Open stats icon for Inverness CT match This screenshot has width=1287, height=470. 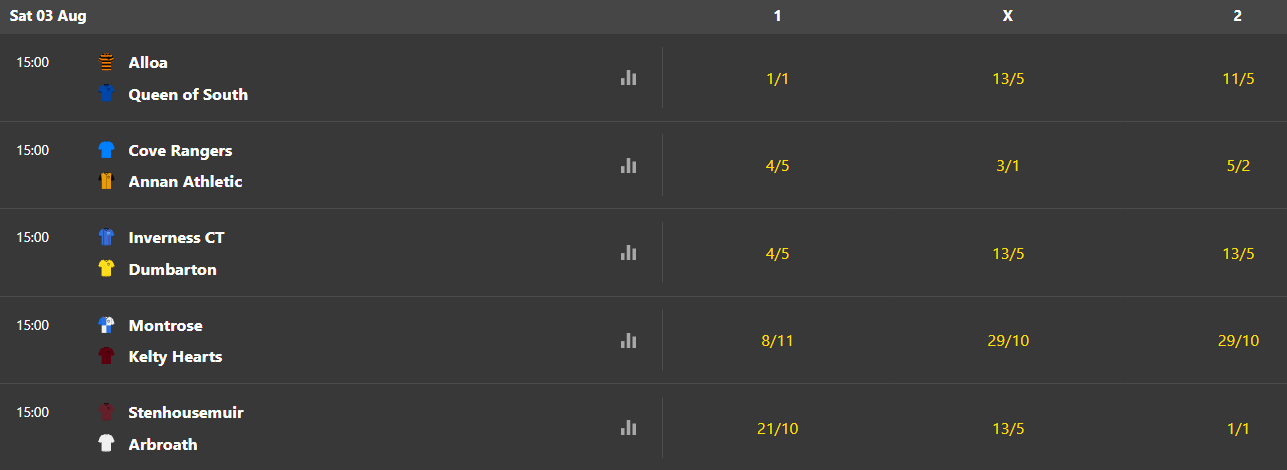click(x=628, y=253)
